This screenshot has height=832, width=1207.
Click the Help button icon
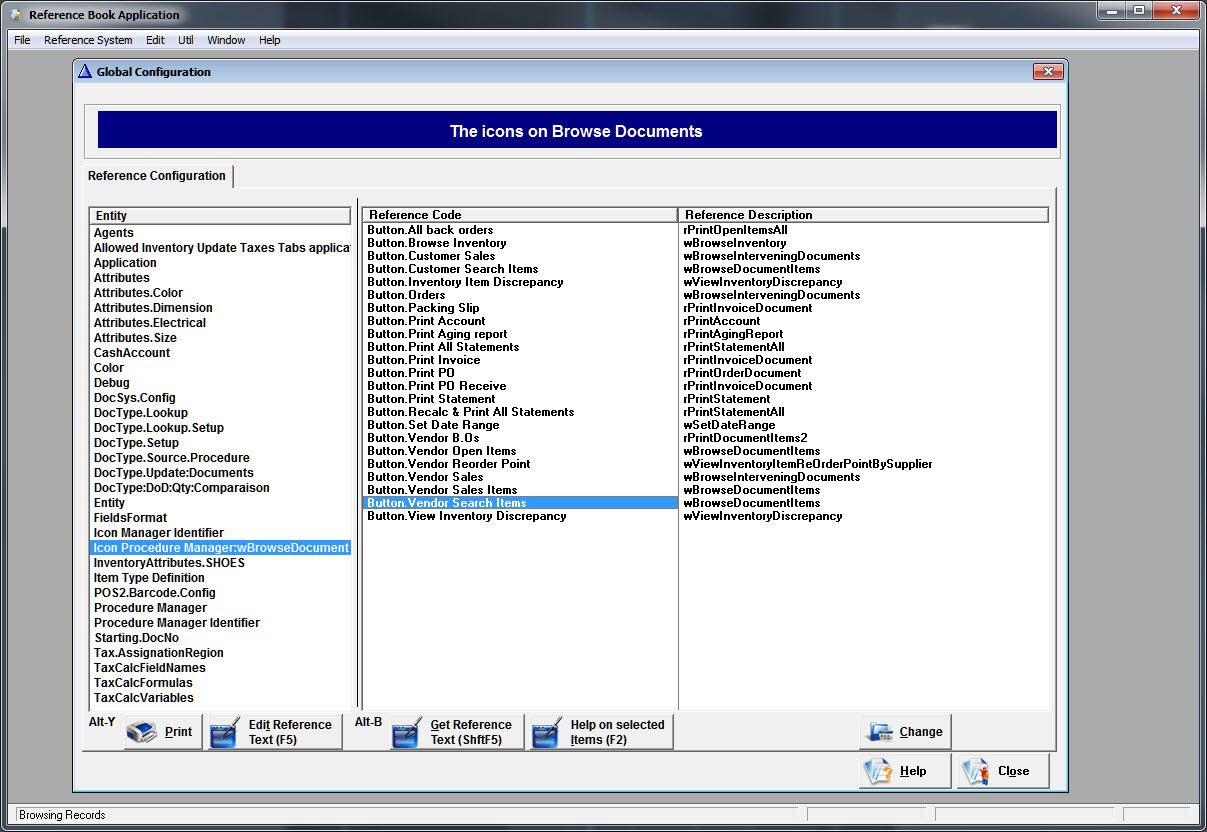click(x=879, y=771)
